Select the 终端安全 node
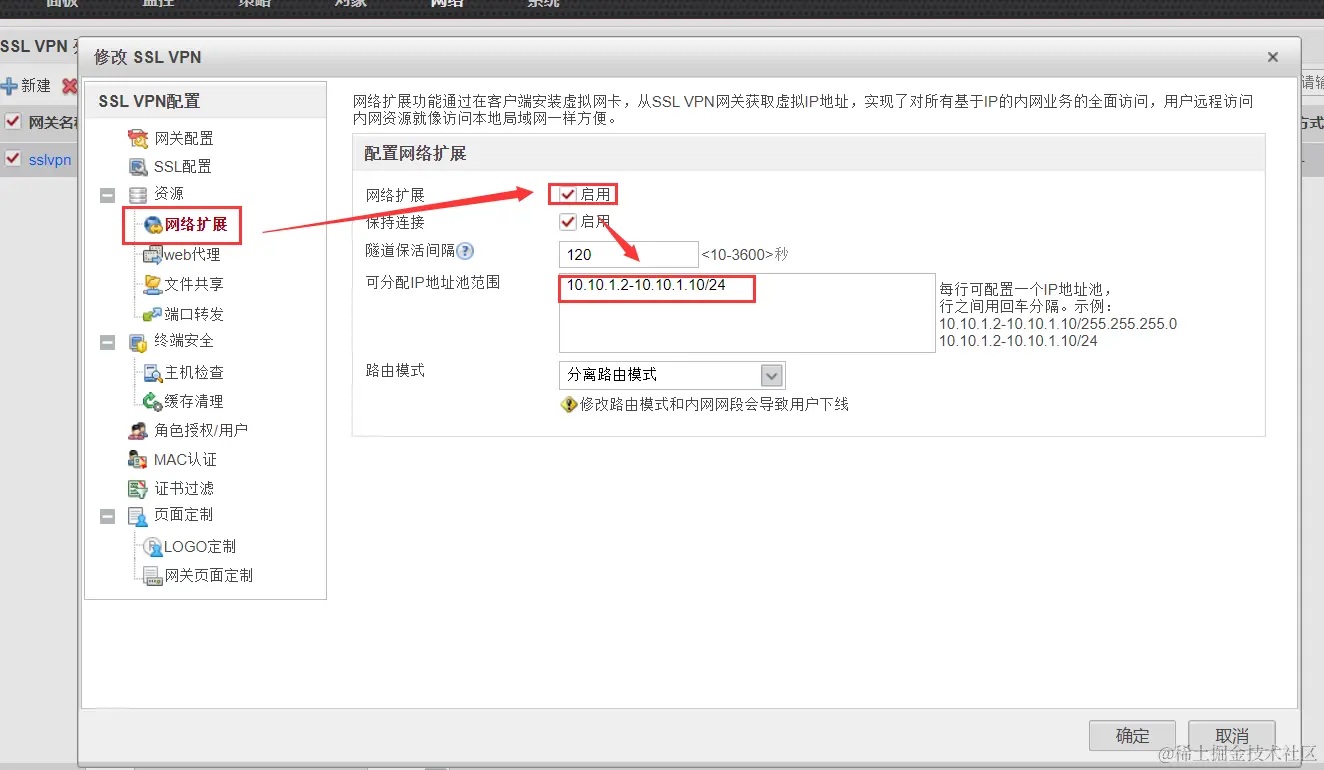 click(171, 341)
